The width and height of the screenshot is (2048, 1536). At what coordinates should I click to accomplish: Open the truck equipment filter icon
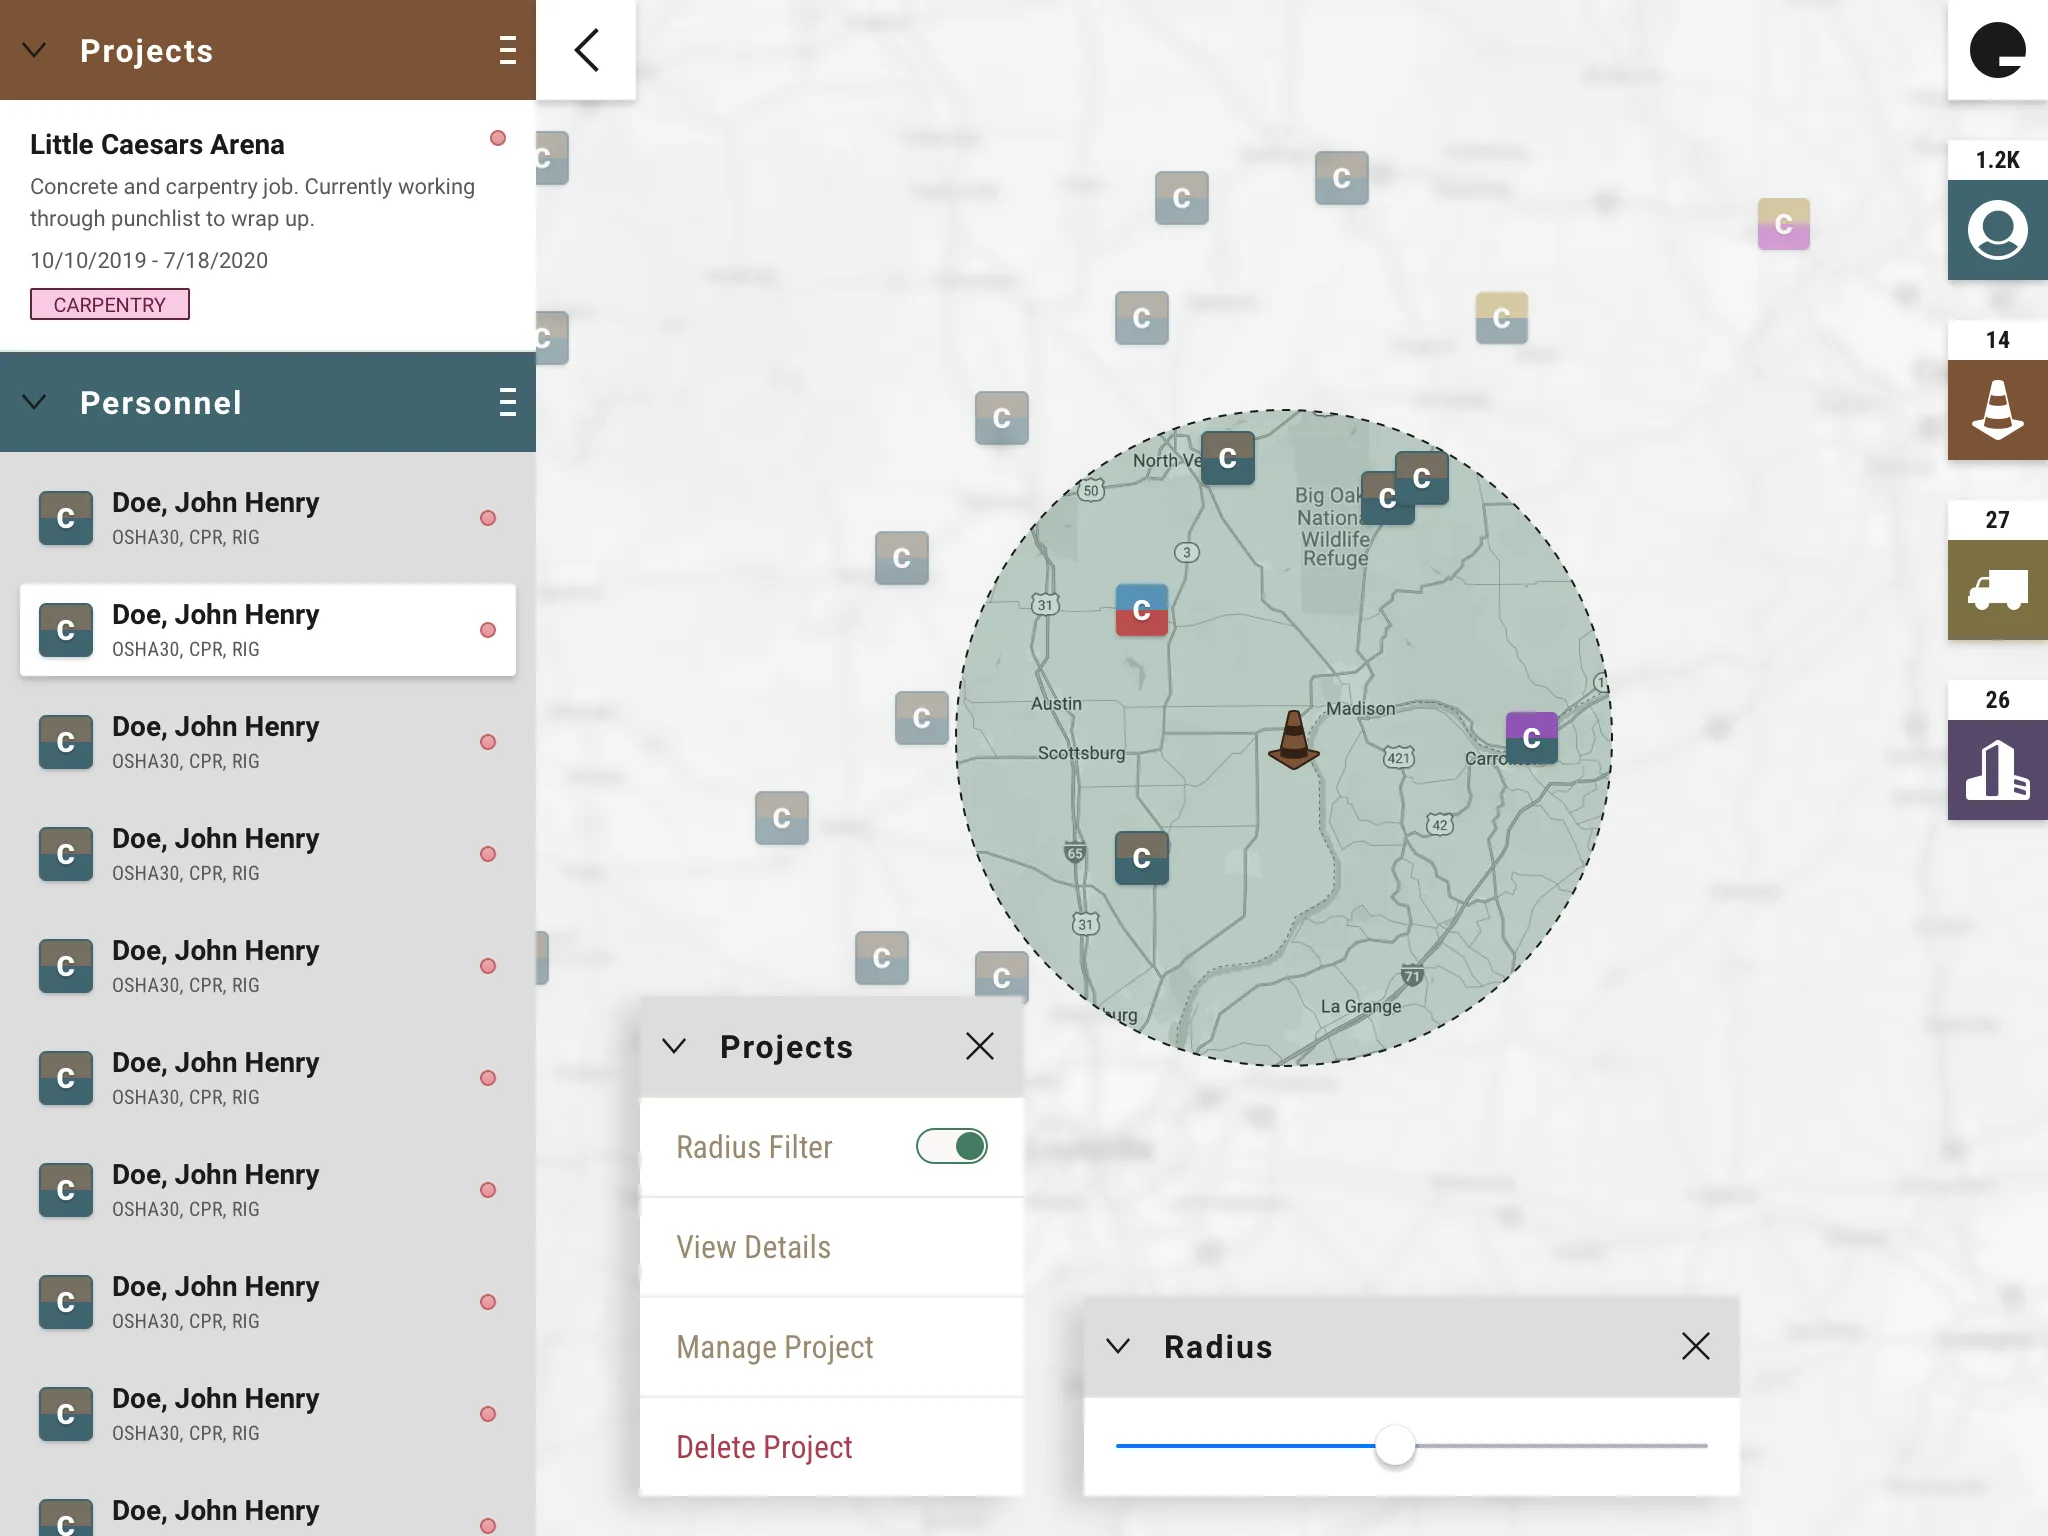click(1997, 590)
